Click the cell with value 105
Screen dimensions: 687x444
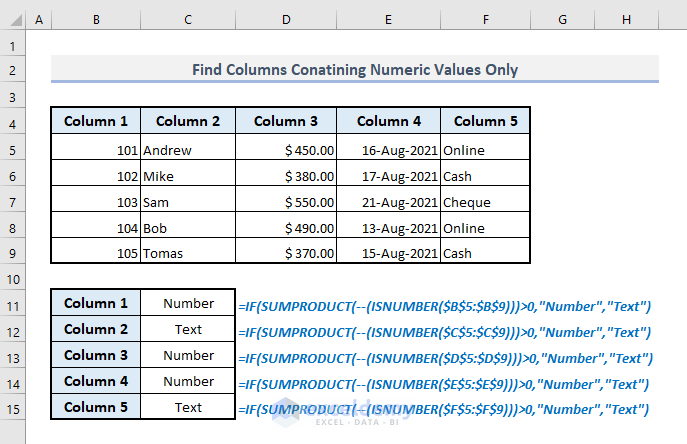pyautogui.click(x=96, y=254)
